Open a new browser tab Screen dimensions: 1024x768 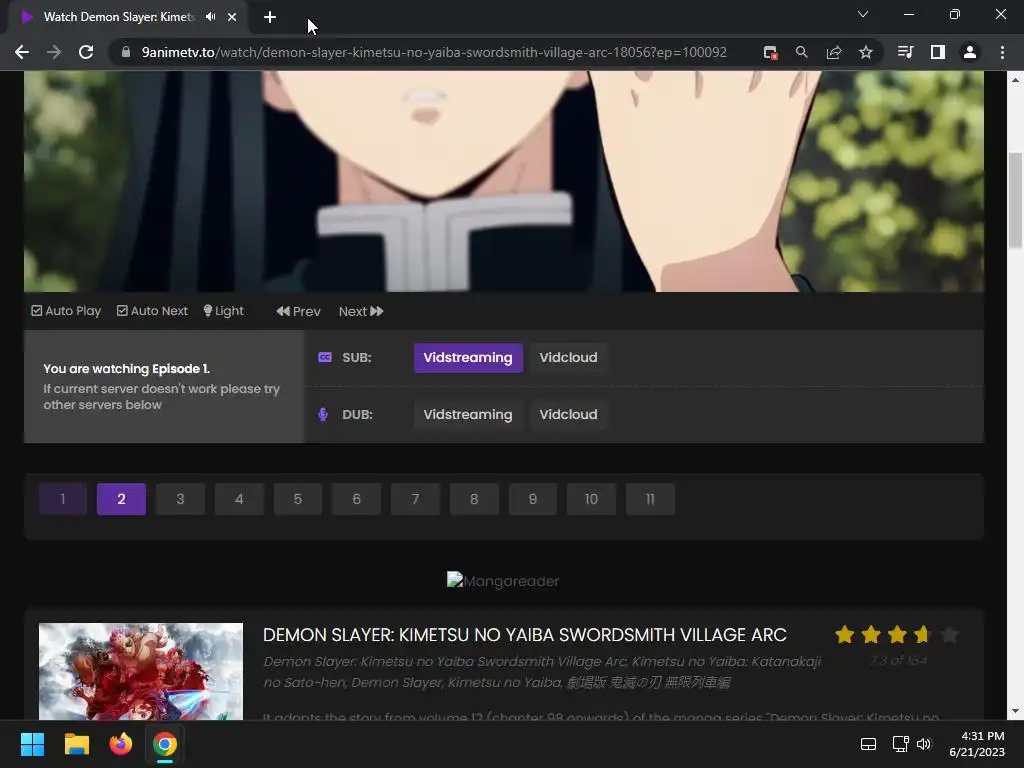(270, 17)
